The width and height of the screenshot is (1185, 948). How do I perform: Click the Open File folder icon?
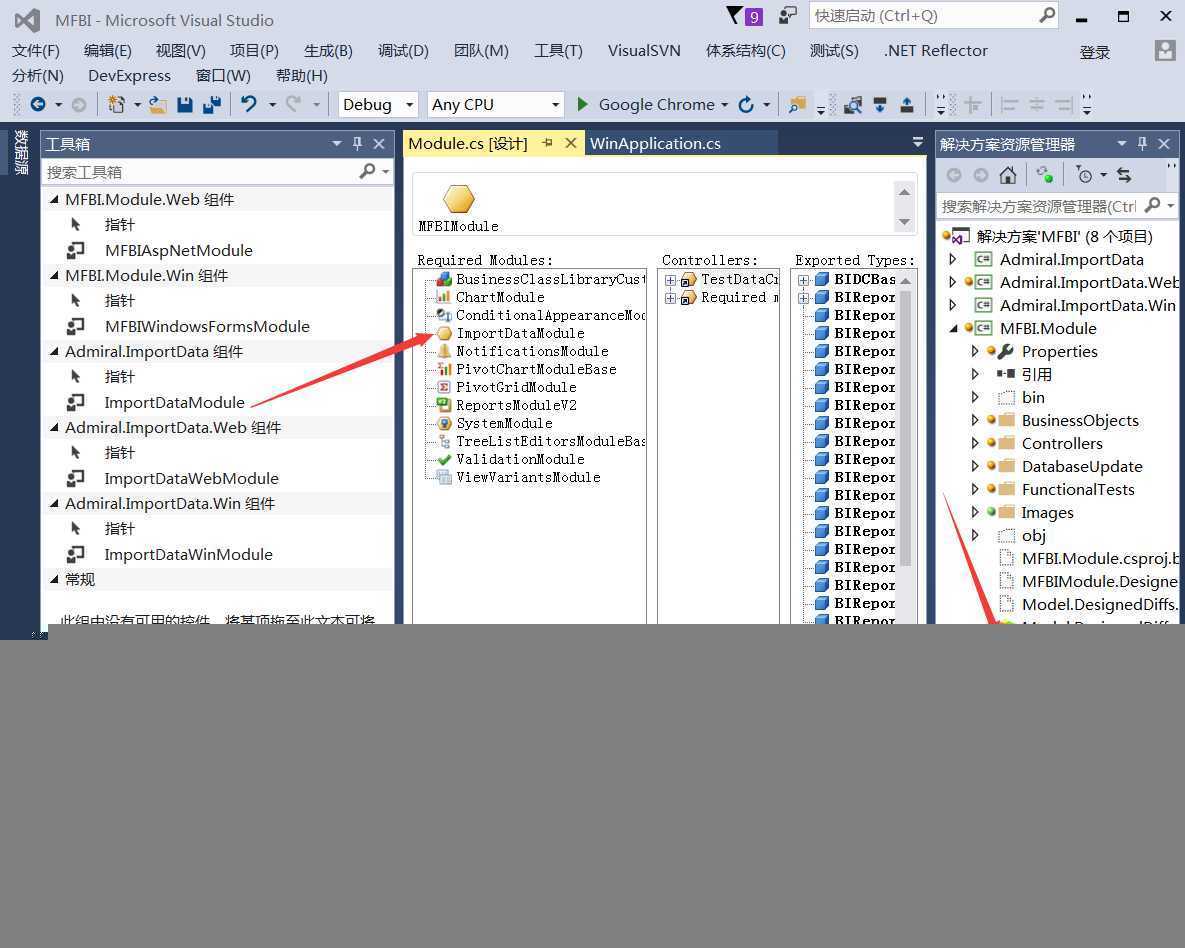tap(157, 104)
